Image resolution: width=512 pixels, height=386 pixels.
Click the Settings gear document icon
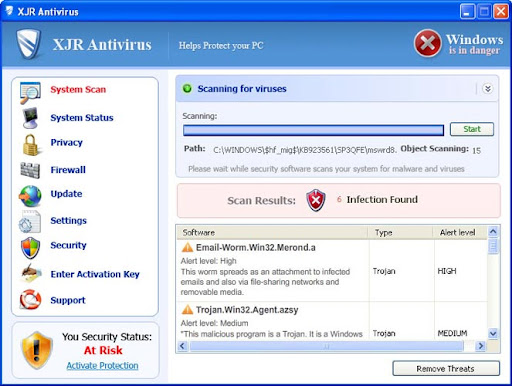30,221
